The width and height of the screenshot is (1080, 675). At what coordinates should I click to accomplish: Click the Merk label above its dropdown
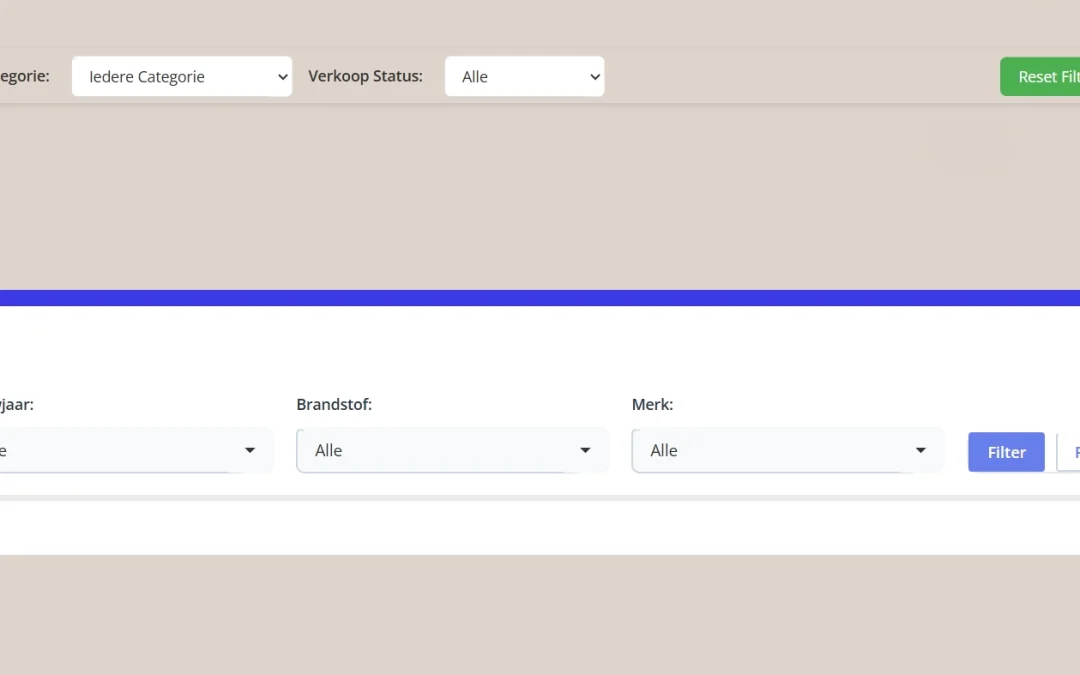pos(652,404)
